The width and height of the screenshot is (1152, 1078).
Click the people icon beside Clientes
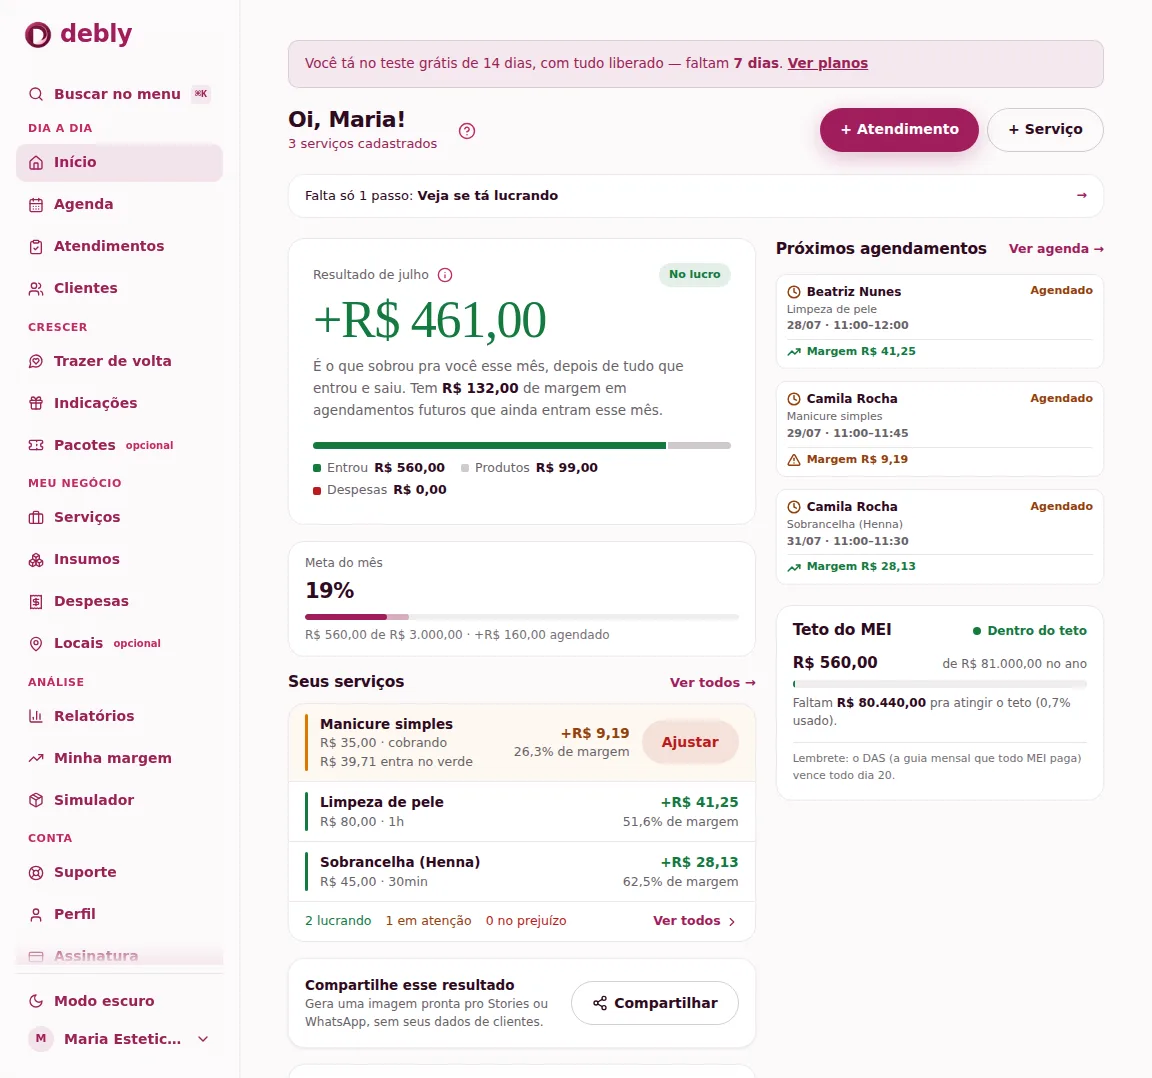(x=35, y=288)
